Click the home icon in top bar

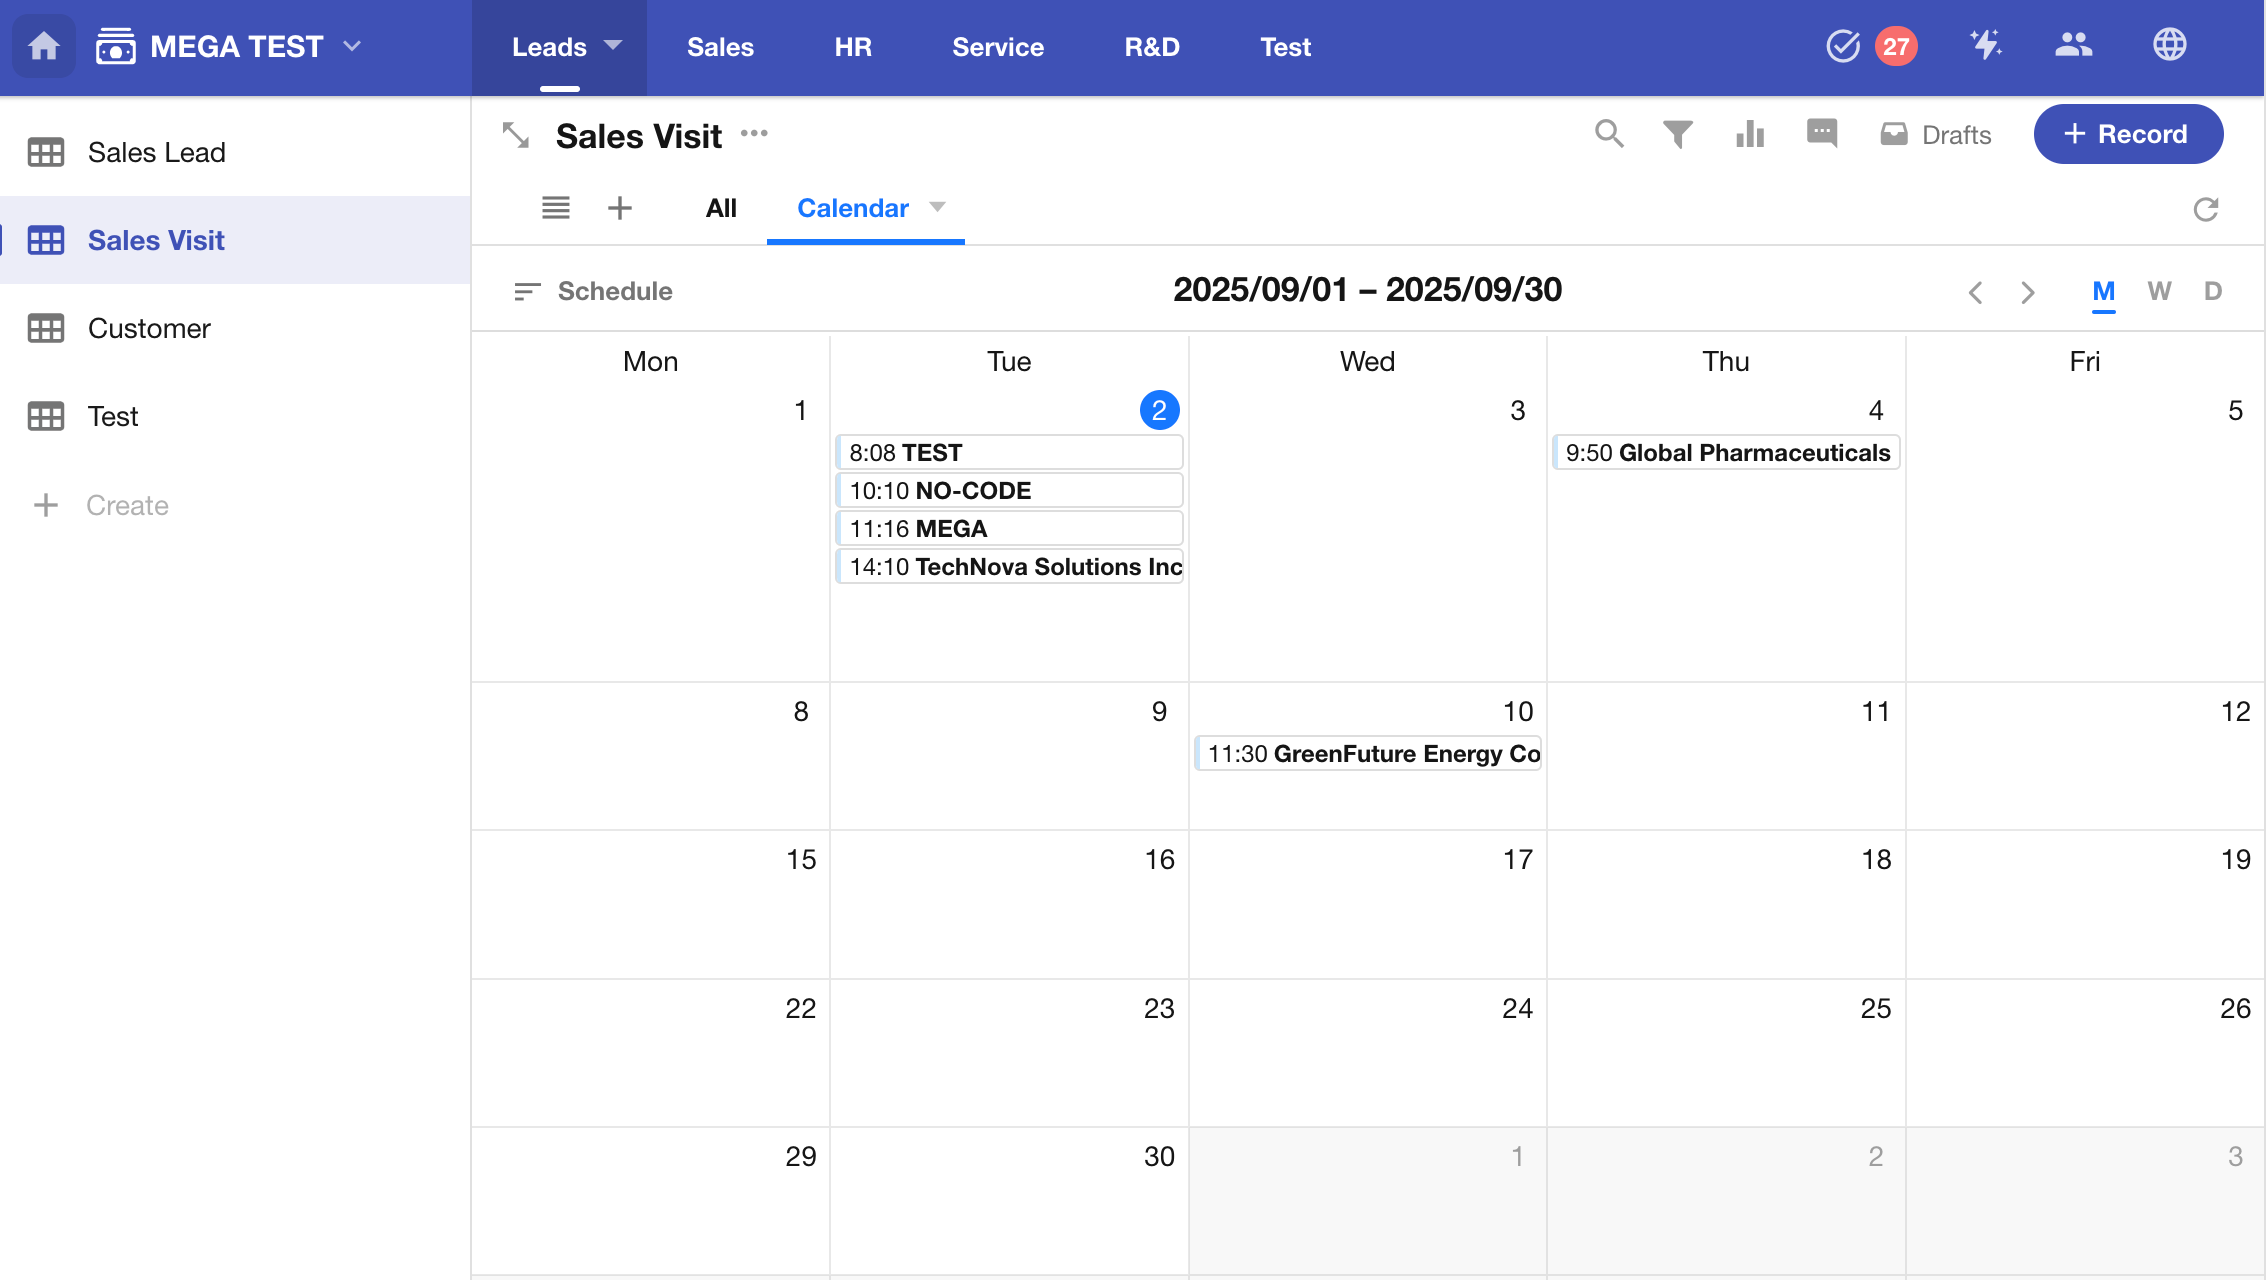pos(44,46)
